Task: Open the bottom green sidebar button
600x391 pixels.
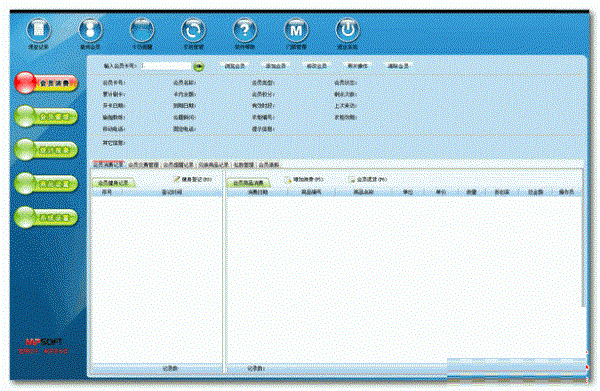Action: coord(46,217)
